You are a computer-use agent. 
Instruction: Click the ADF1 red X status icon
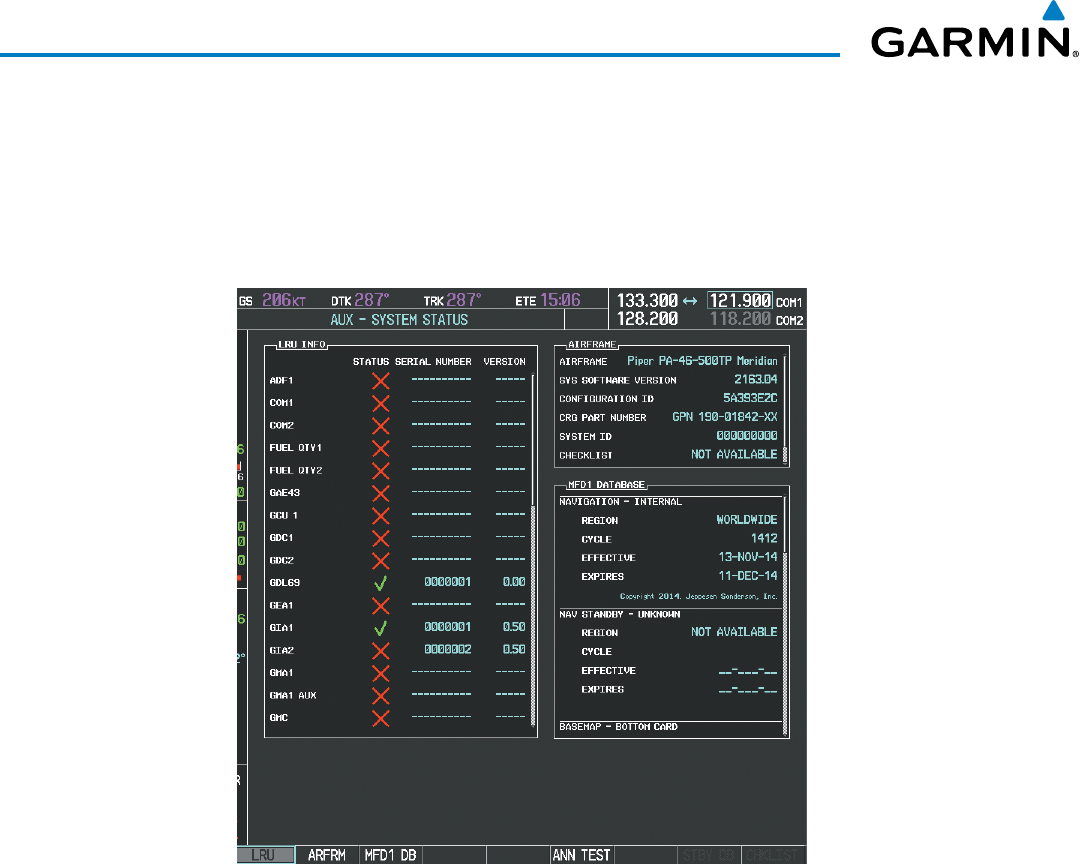(x=380, y=380)
